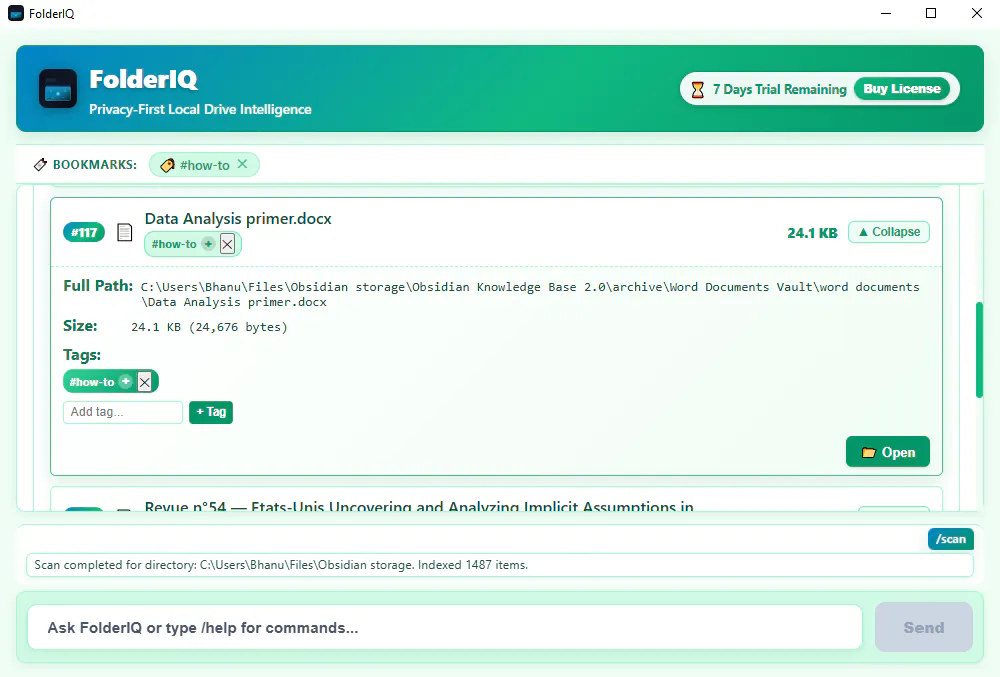Click plus icon on #how-to in Tags section
Image resolution: width=1000 pixels, height=677 pixels.
(x=126, y=382)
